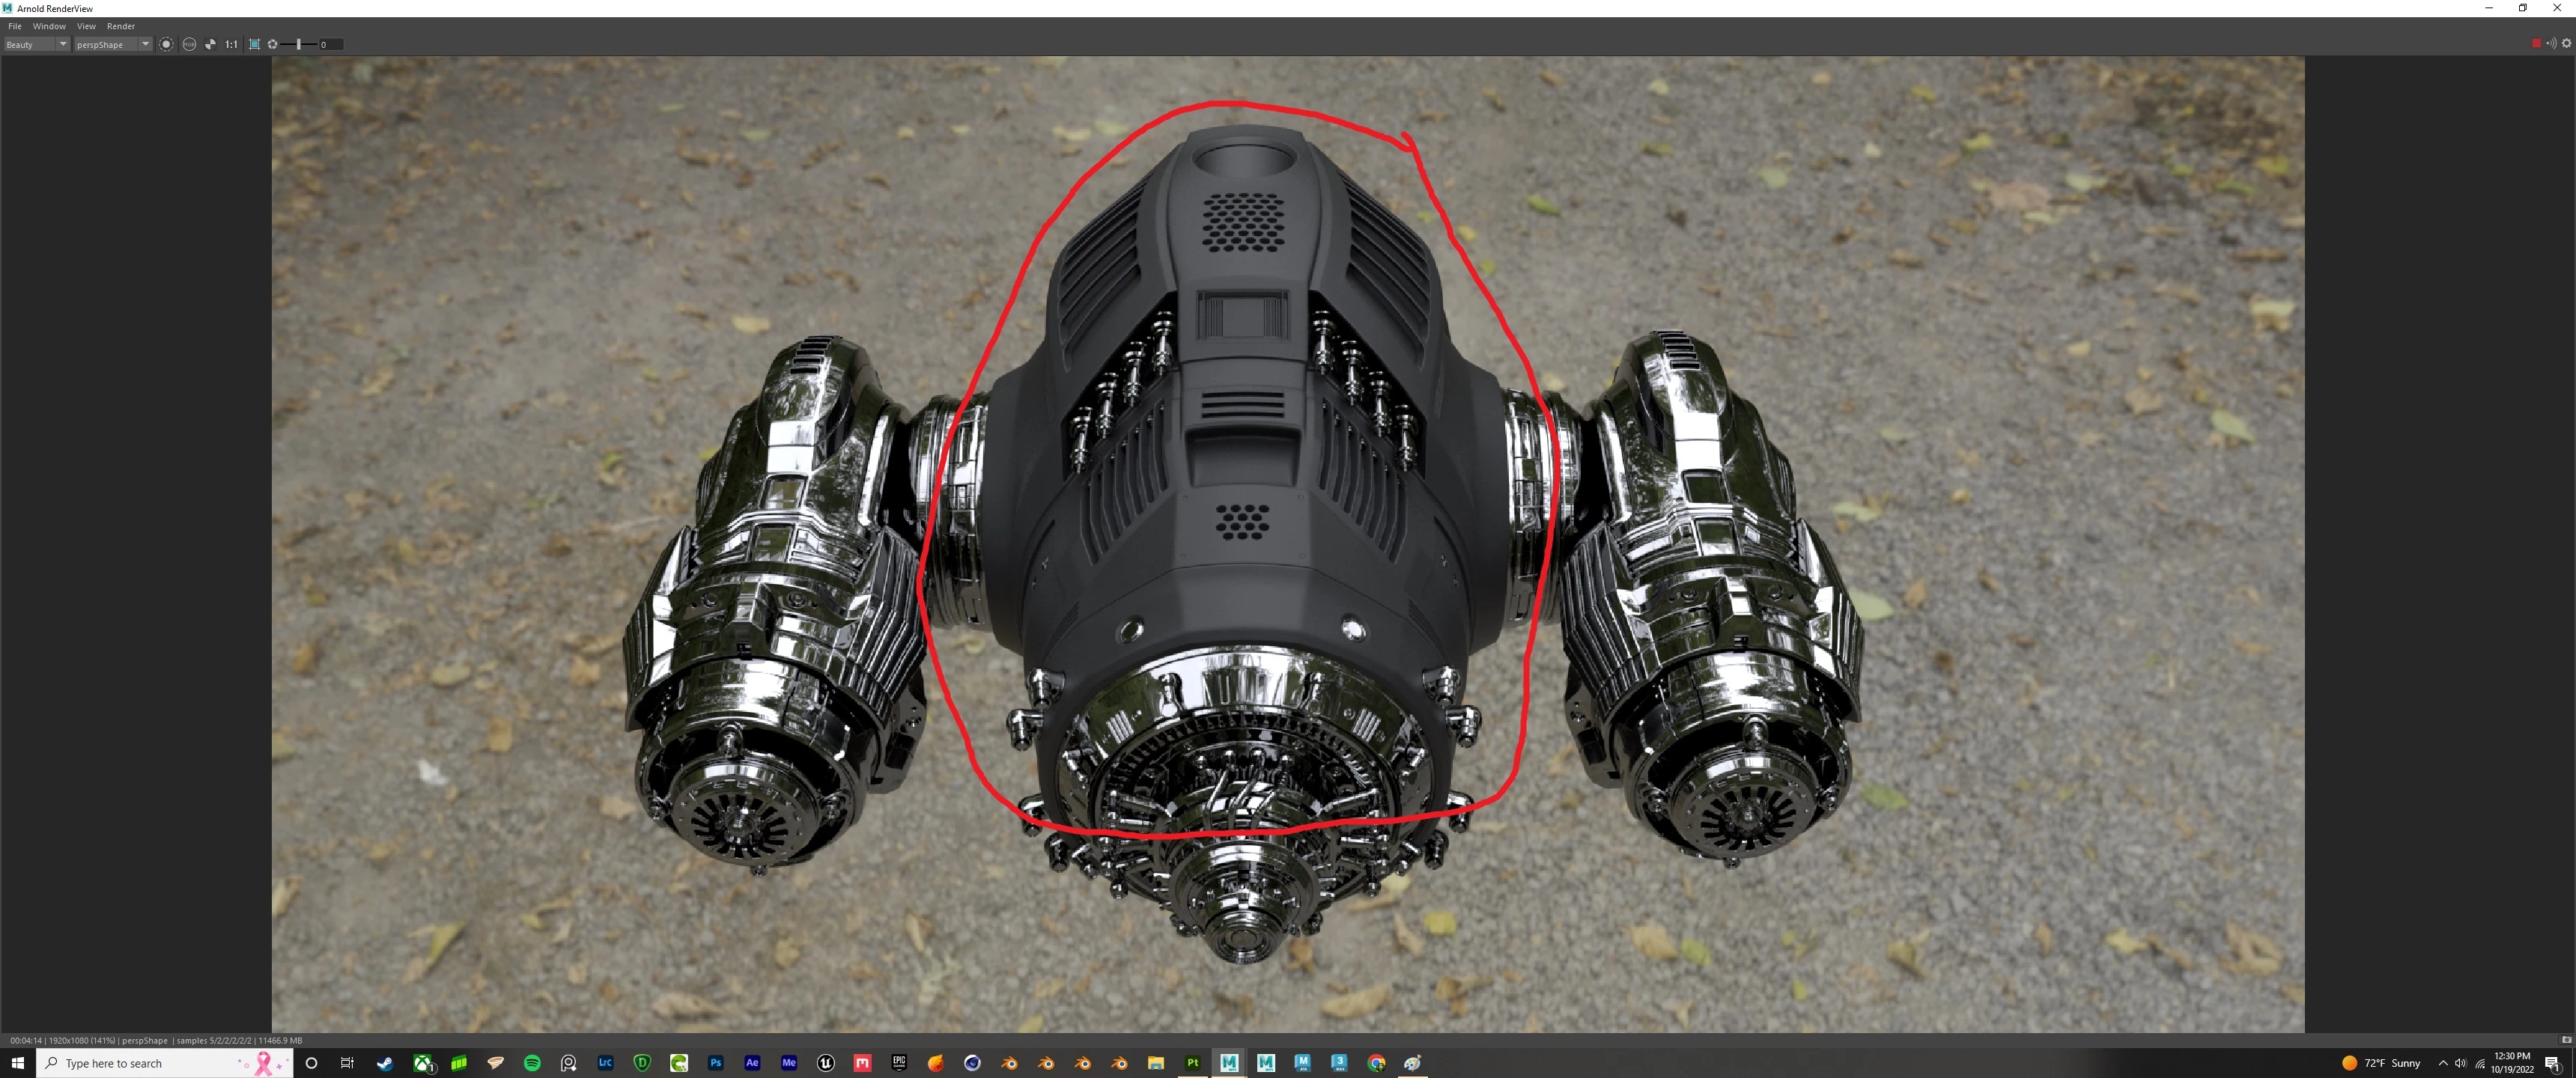The image size is (2576, 1078).
Task: Expand the system tray hidden icons
Action: click(2443, 1063)
